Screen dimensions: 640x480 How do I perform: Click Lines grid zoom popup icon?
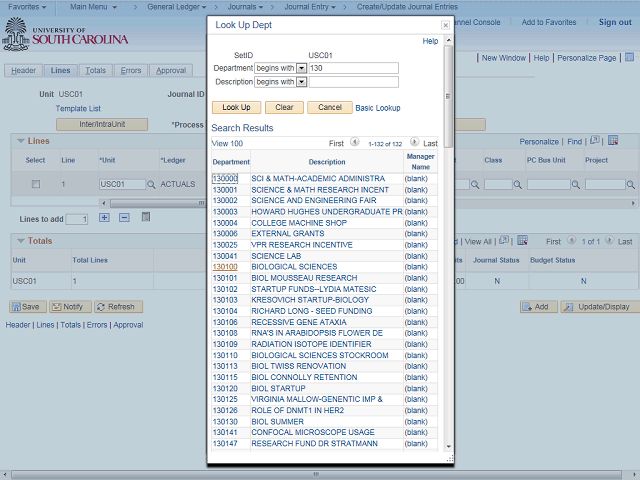[595, 140]
